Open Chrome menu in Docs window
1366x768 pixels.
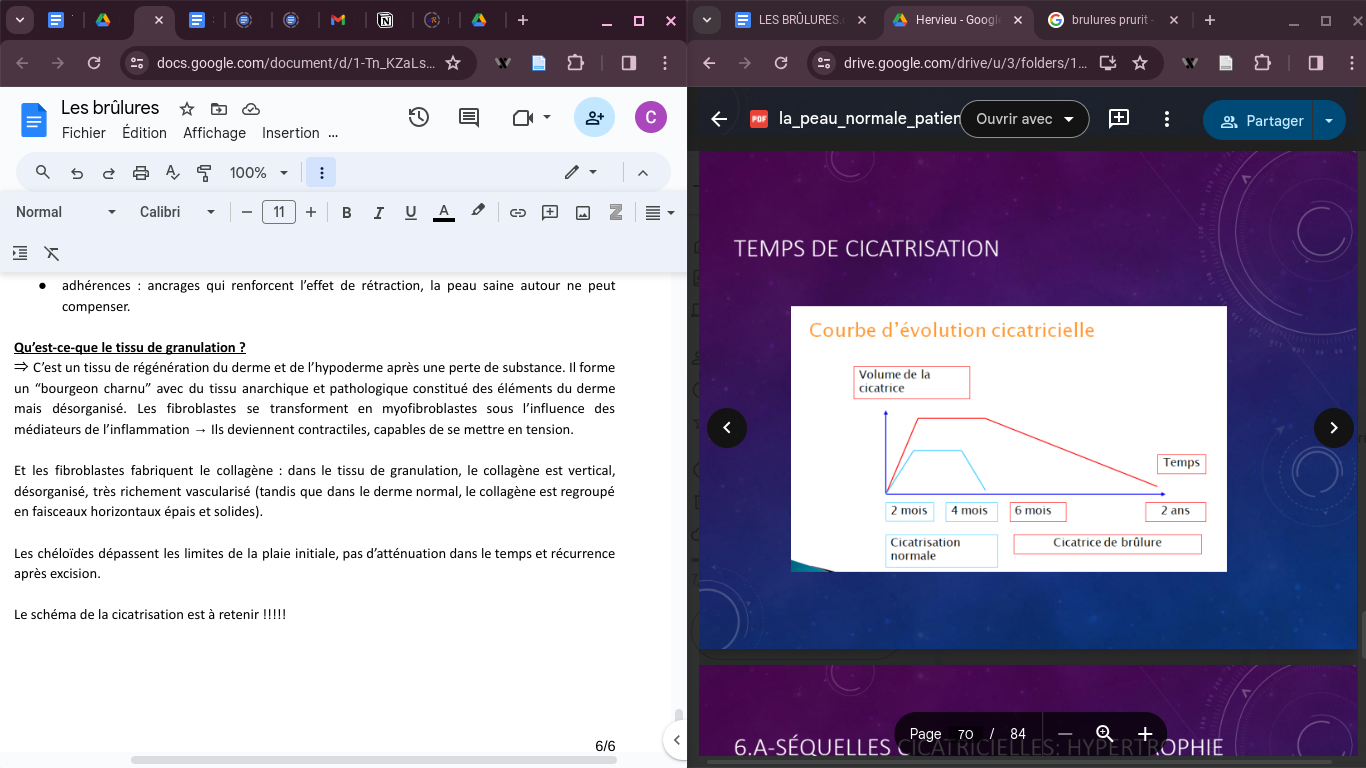coord(666,63)
